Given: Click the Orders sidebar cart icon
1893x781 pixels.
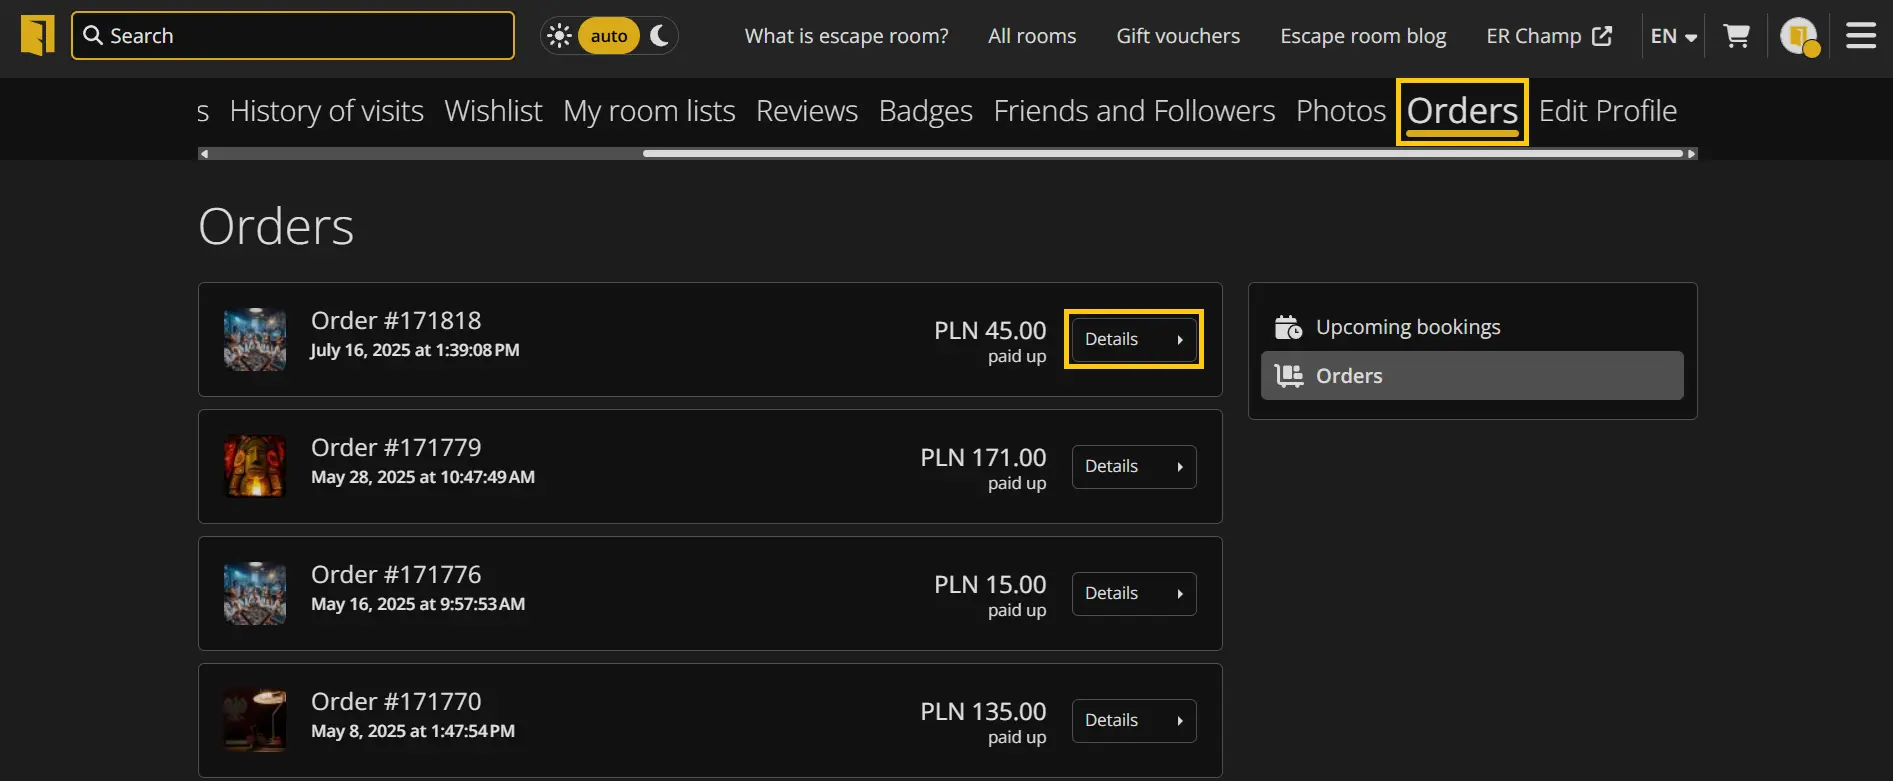Looking at the screenshot, I should [1288, 376].
